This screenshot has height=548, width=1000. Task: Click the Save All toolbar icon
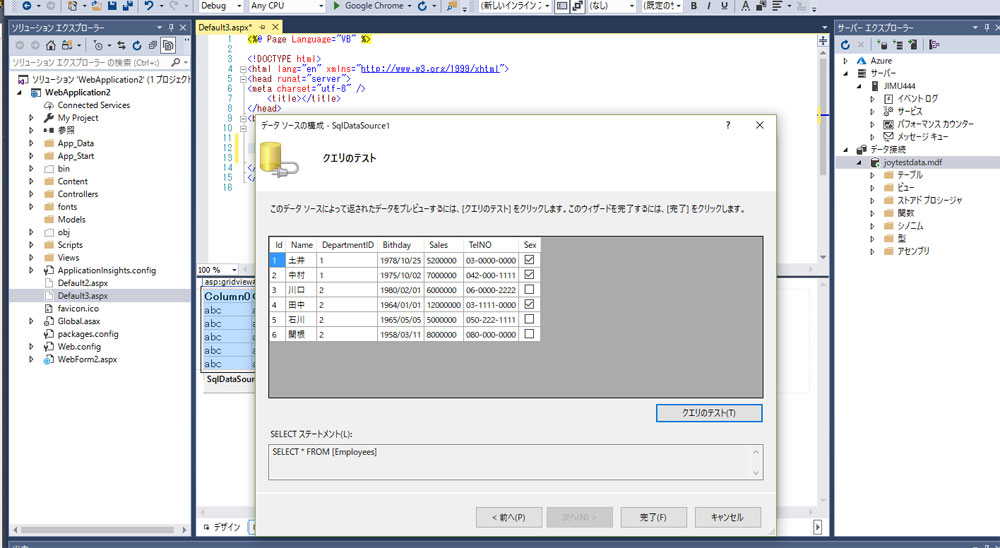128,6
